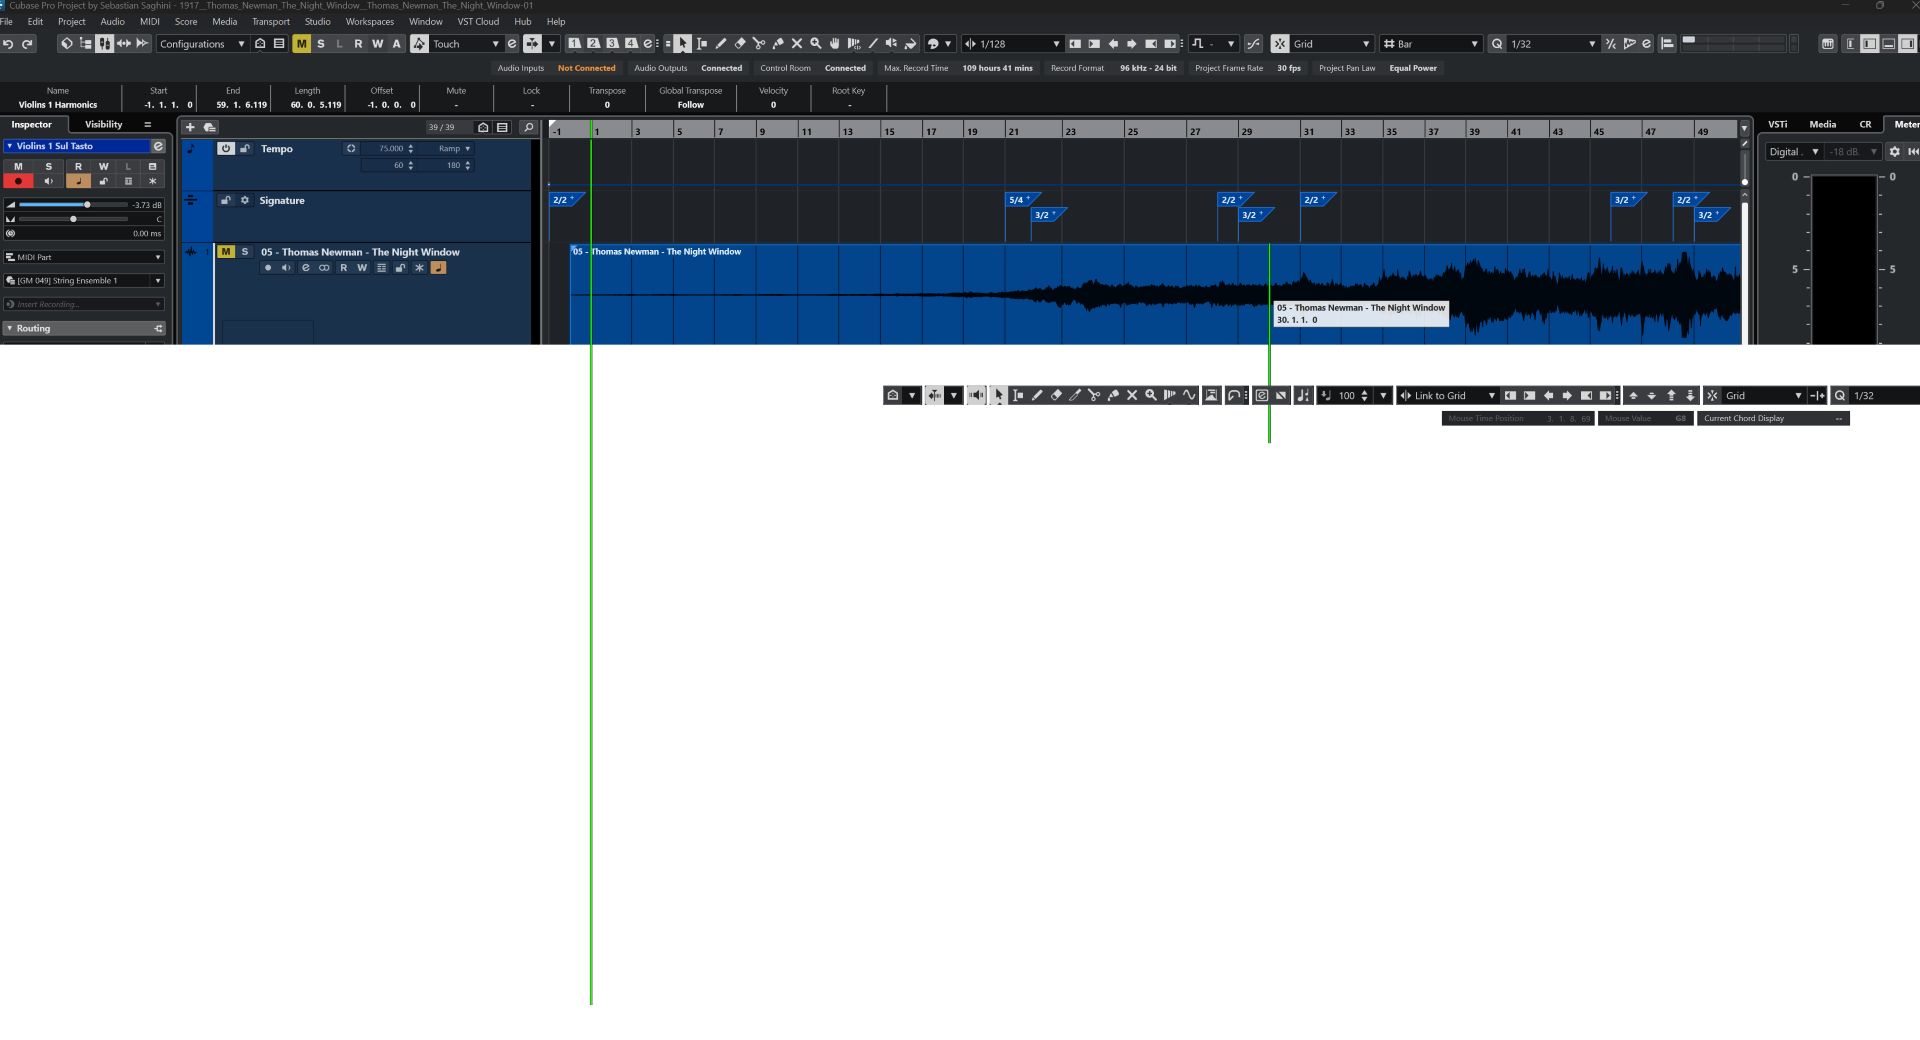1920x1040 pixels.
Task: Click the Record Format 96 kHz value
Action: [x=1148, y=68]
